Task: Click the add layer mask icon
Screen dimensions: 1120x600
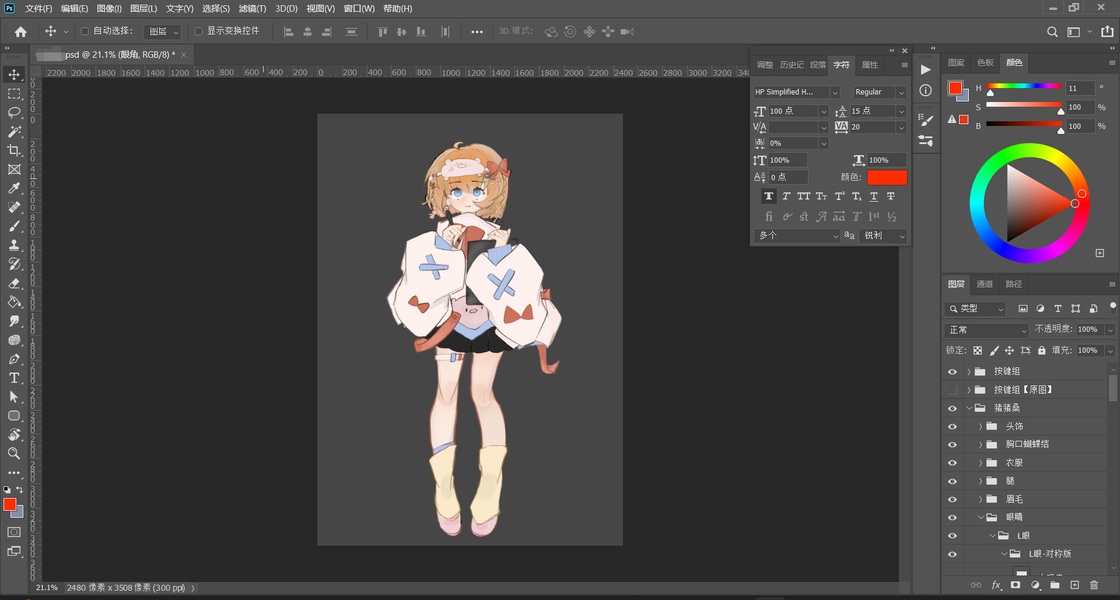Action: click(1015, 585)
